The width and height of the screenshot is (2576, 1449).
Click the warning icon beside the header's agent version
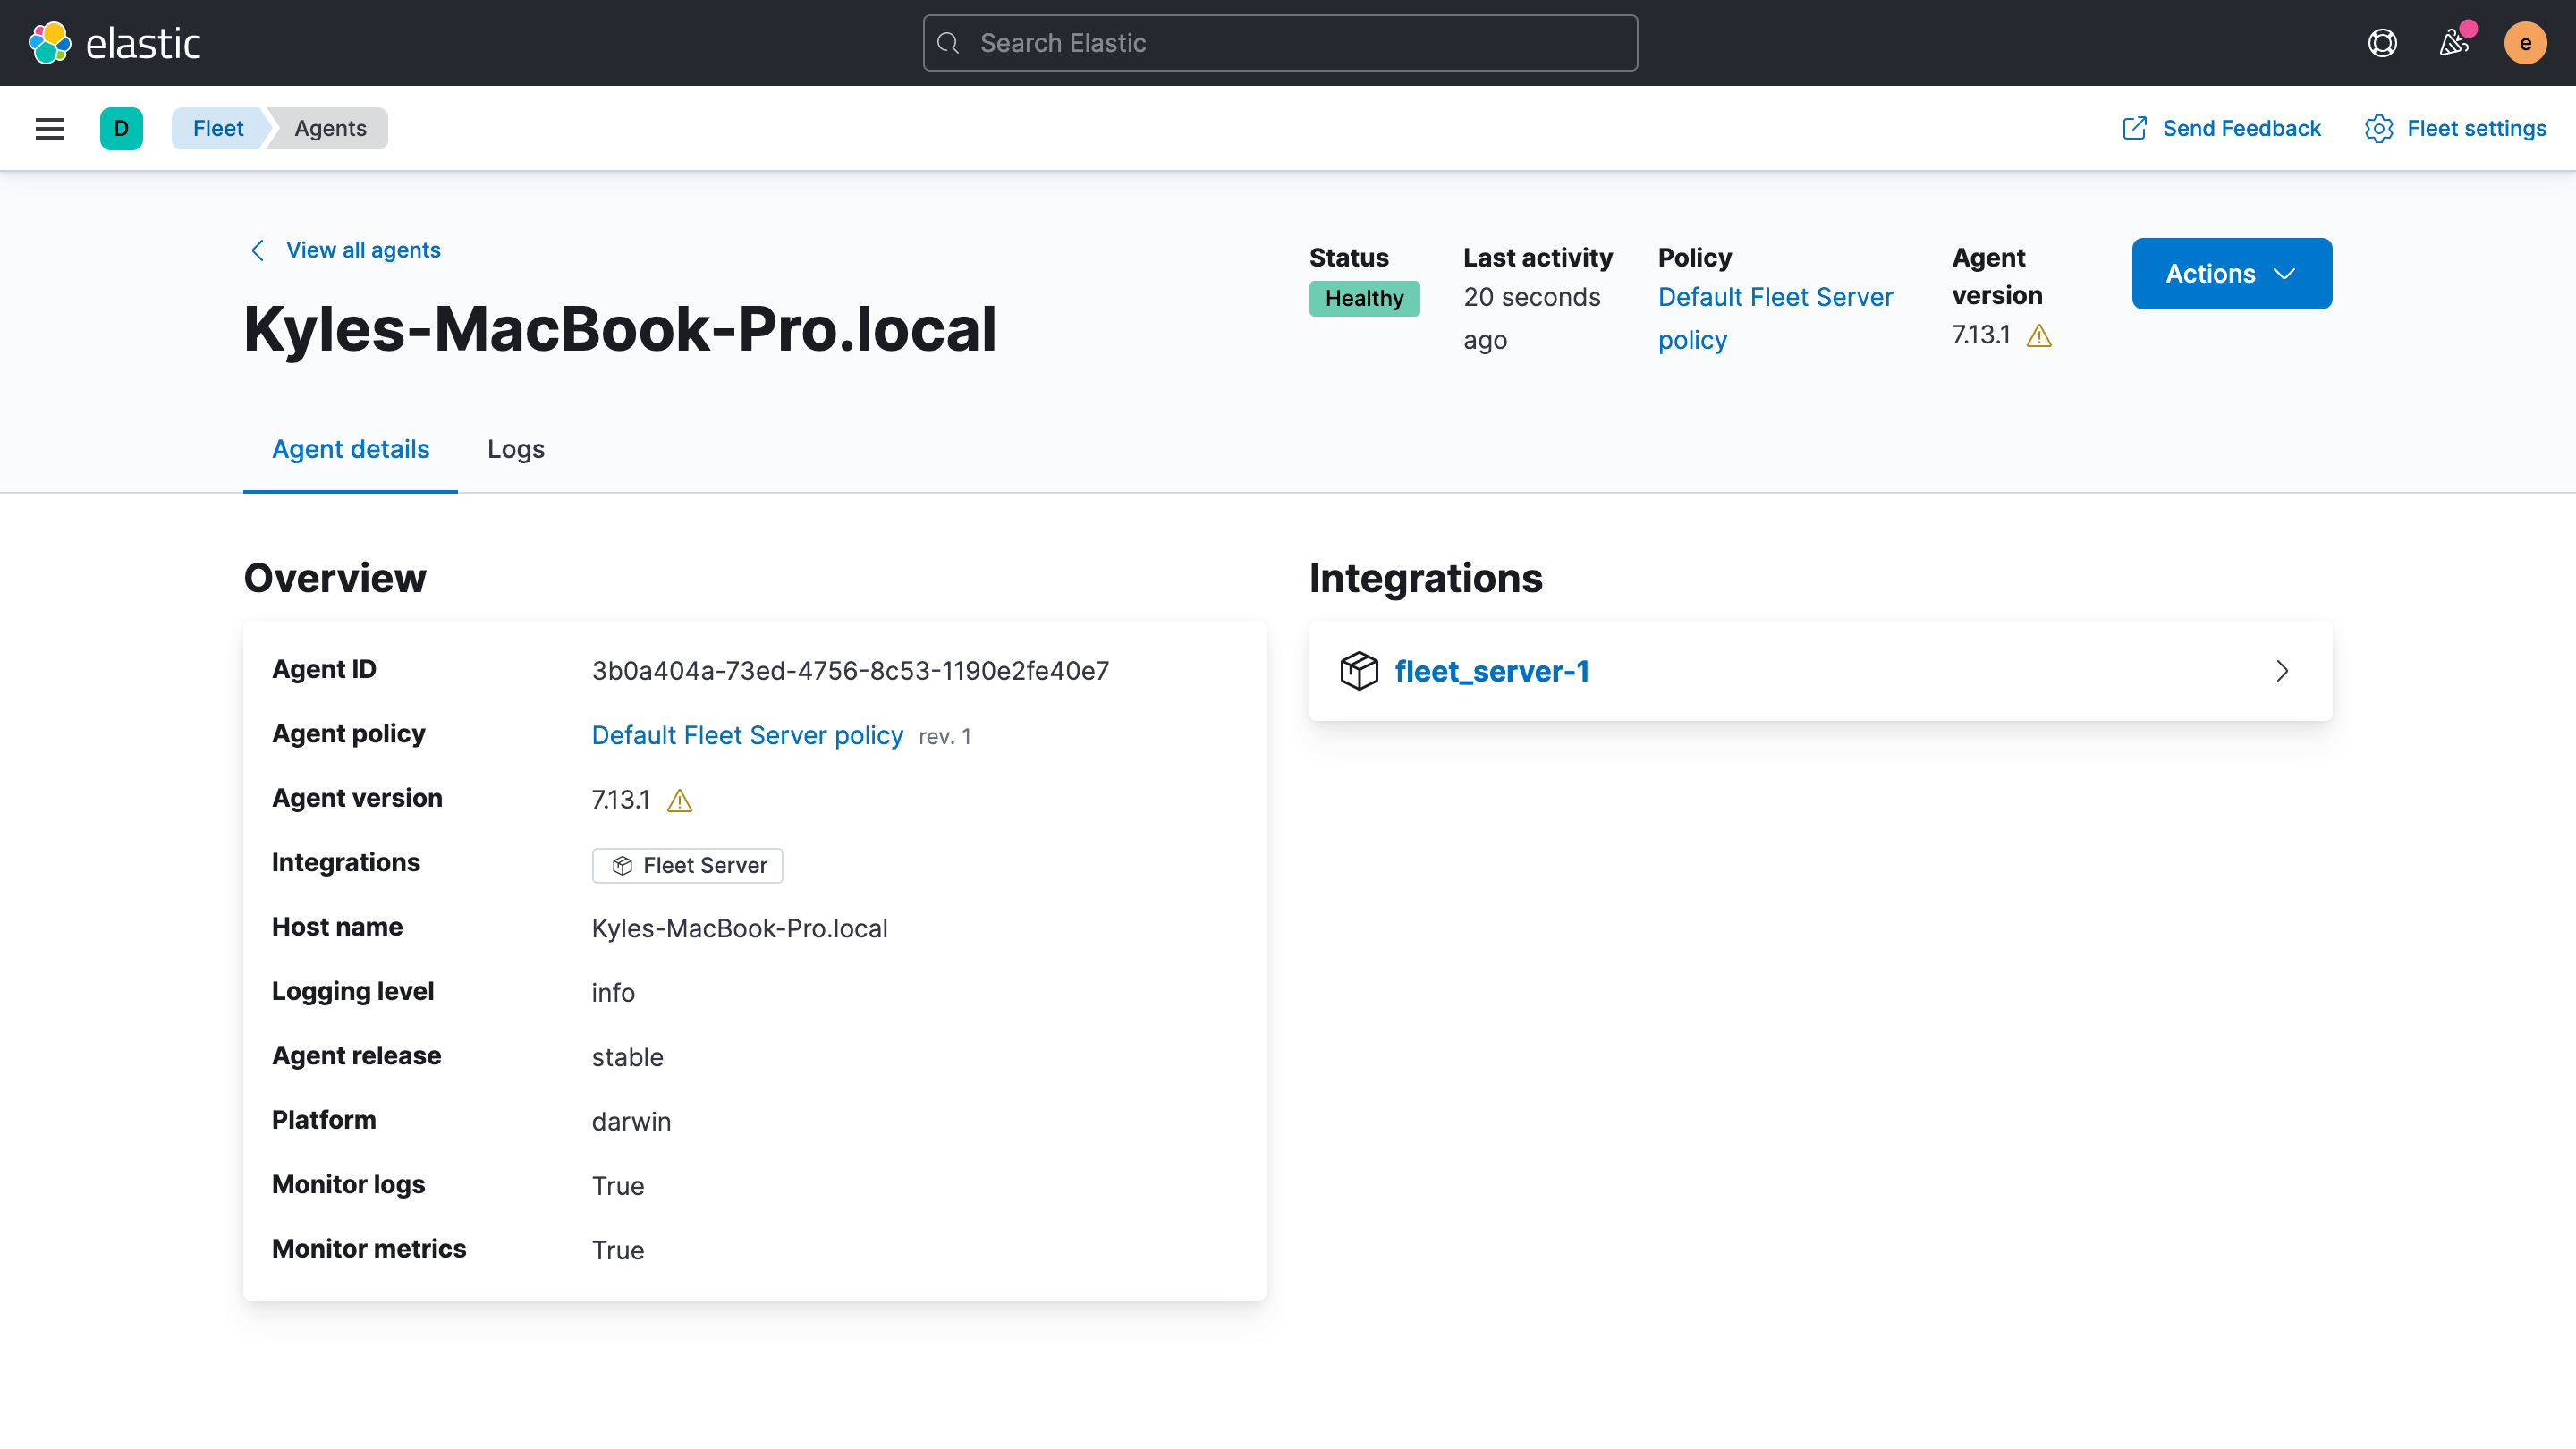click(x=2039, y=336)
